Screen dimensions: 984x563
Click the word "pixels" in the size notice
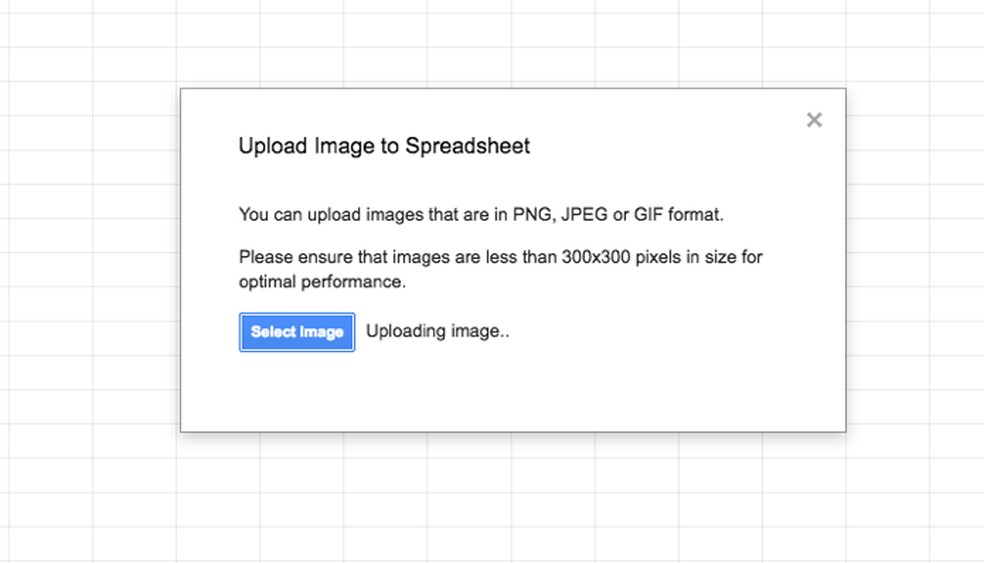coord(654,257)
